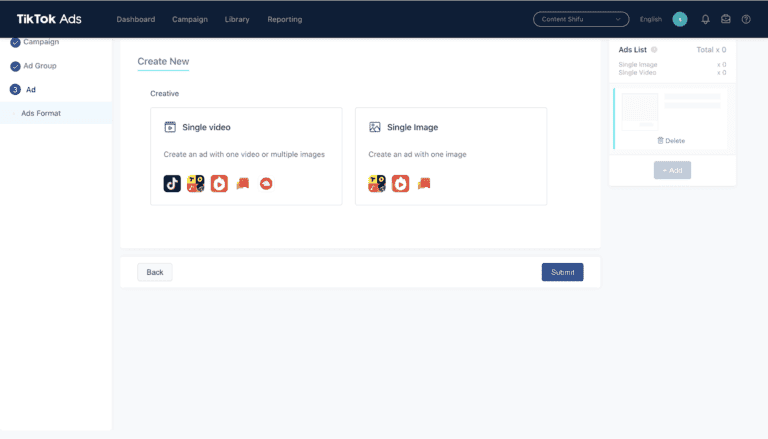This screenshot has width=768, height=439.
Task: Click the Campaign step checkmark icon
Action: click(15, 42)
